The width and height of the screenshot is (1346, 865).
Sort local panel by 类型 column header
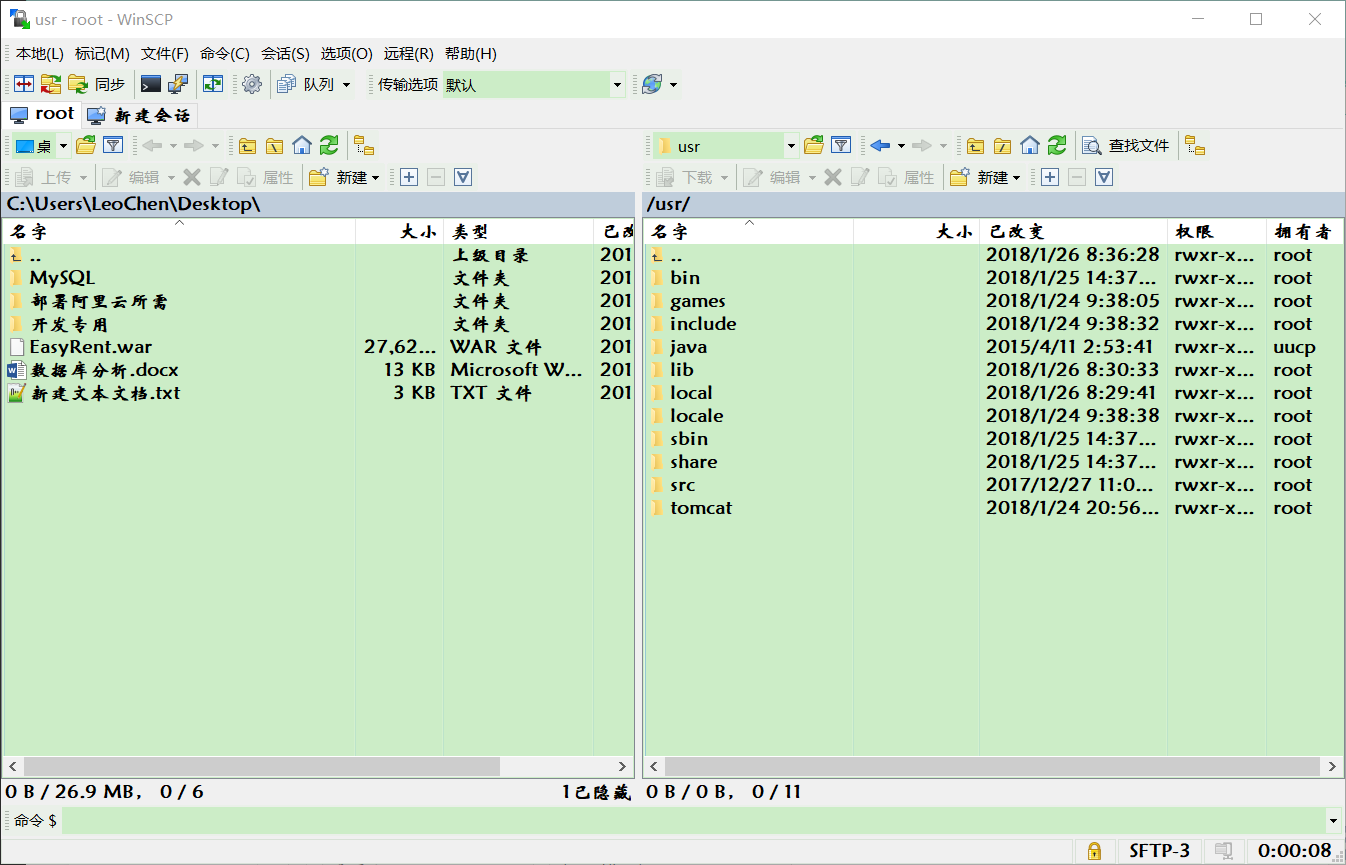[x=518, y=232]
